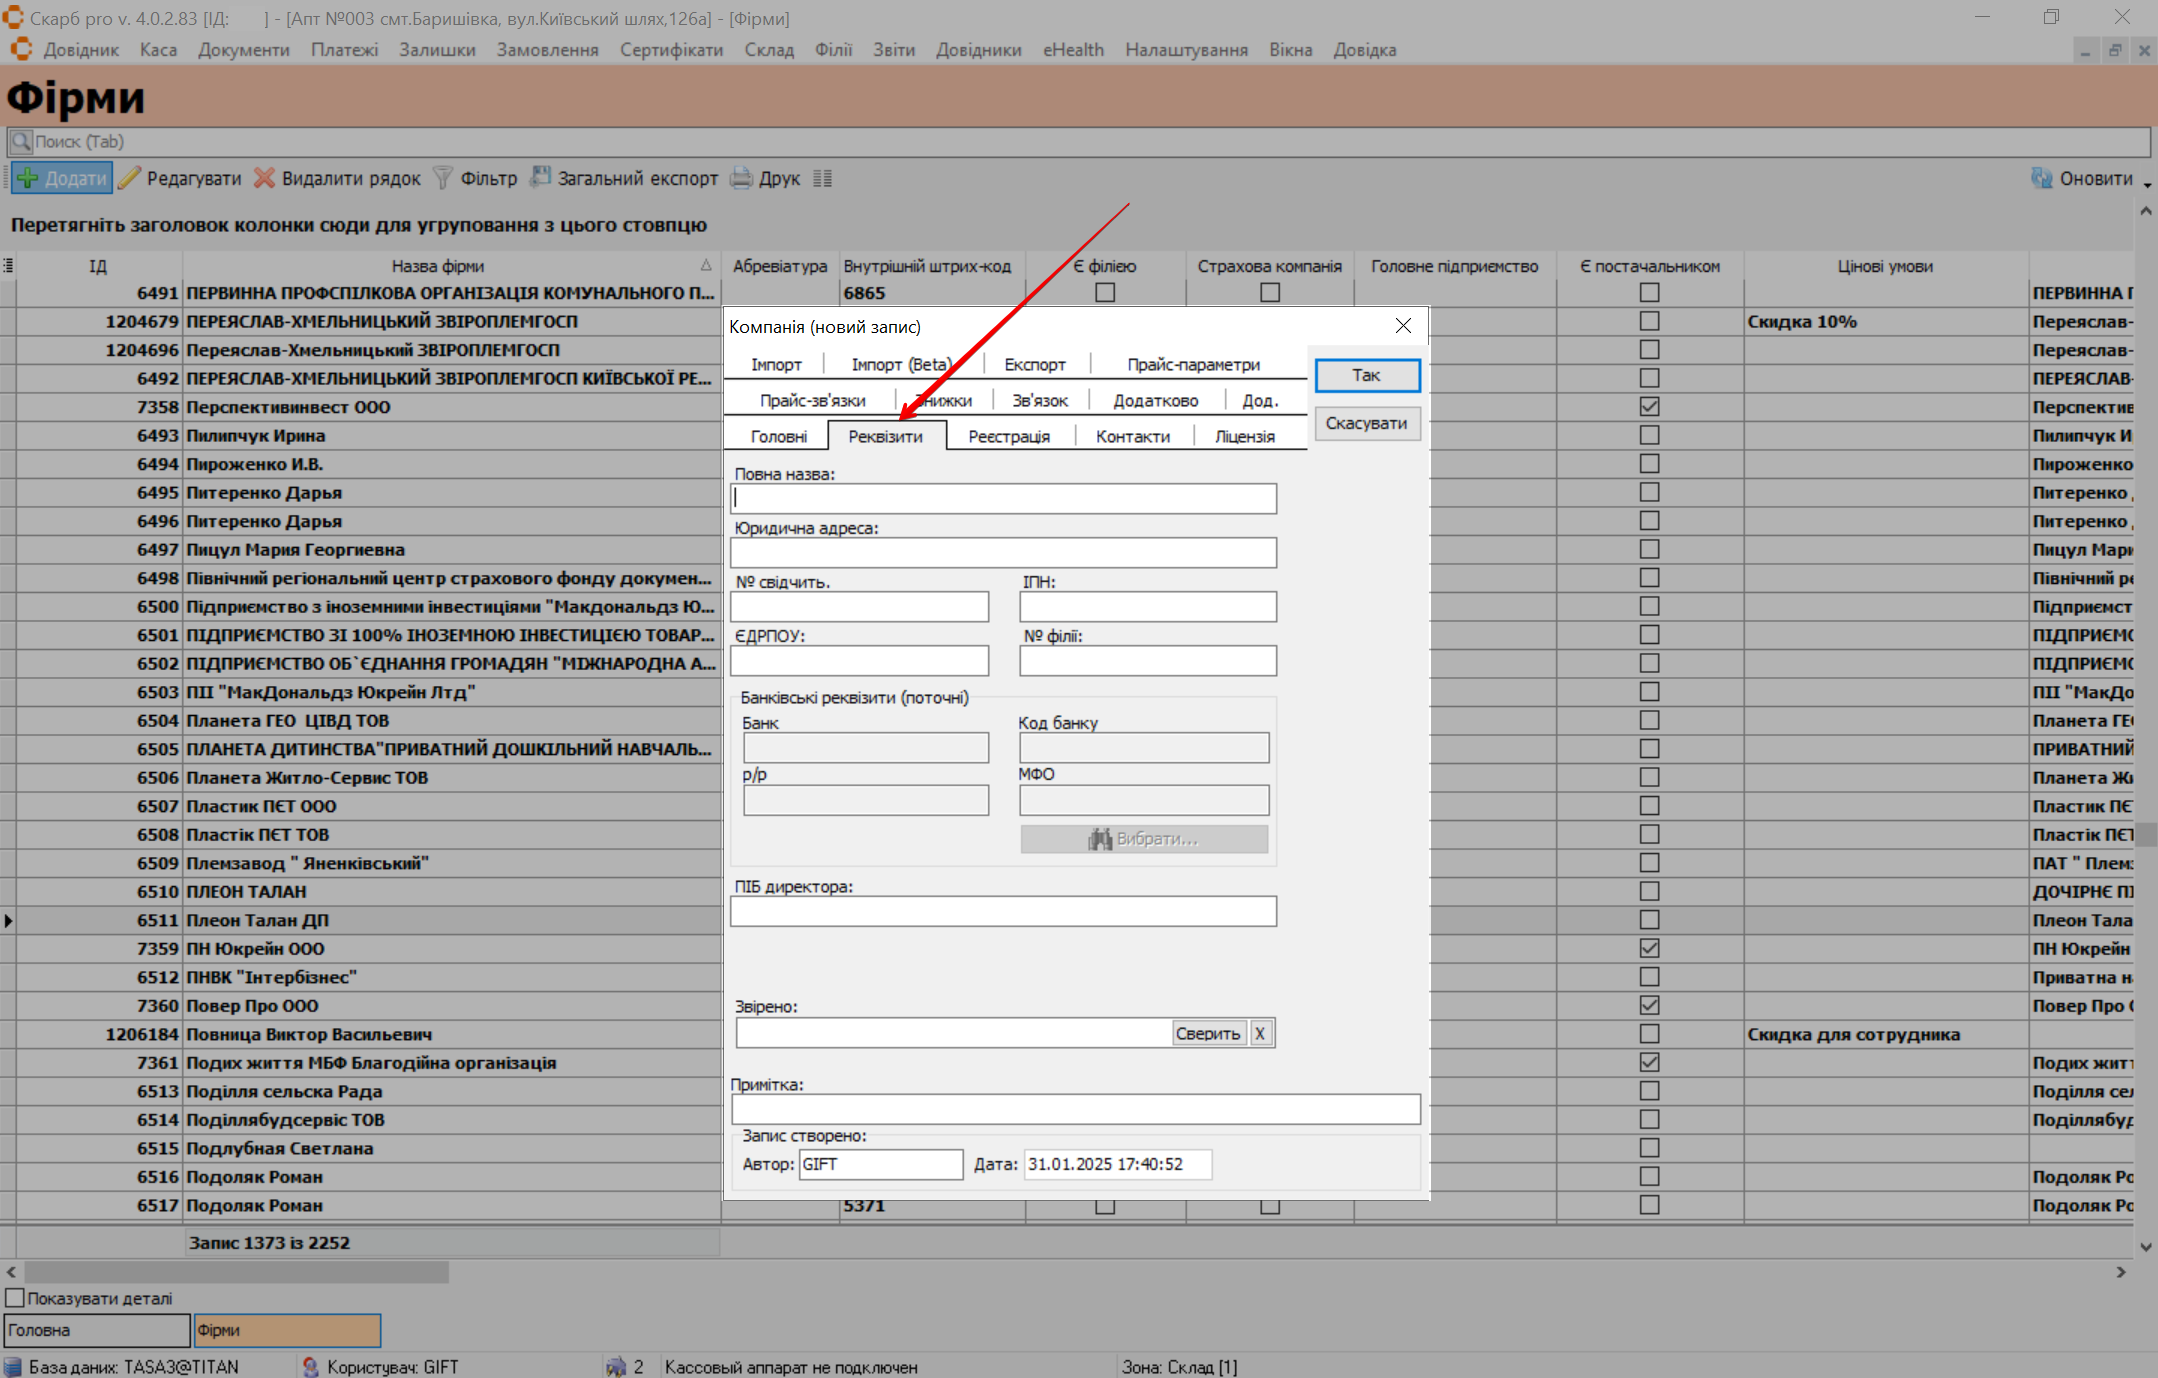
Task: Open the grid indicator menu left of ІД column
Action: [x=8, y=266]
